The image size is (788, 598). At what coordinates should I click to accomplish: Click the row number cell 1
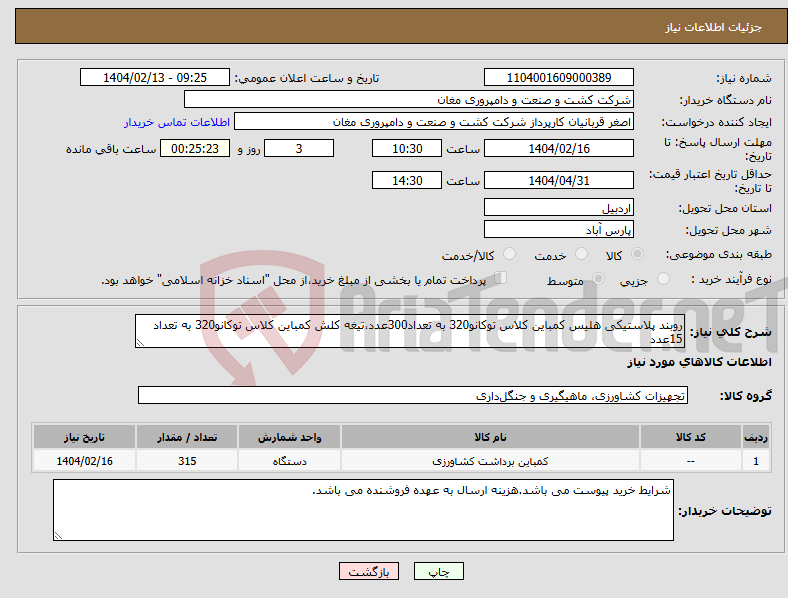756,461
